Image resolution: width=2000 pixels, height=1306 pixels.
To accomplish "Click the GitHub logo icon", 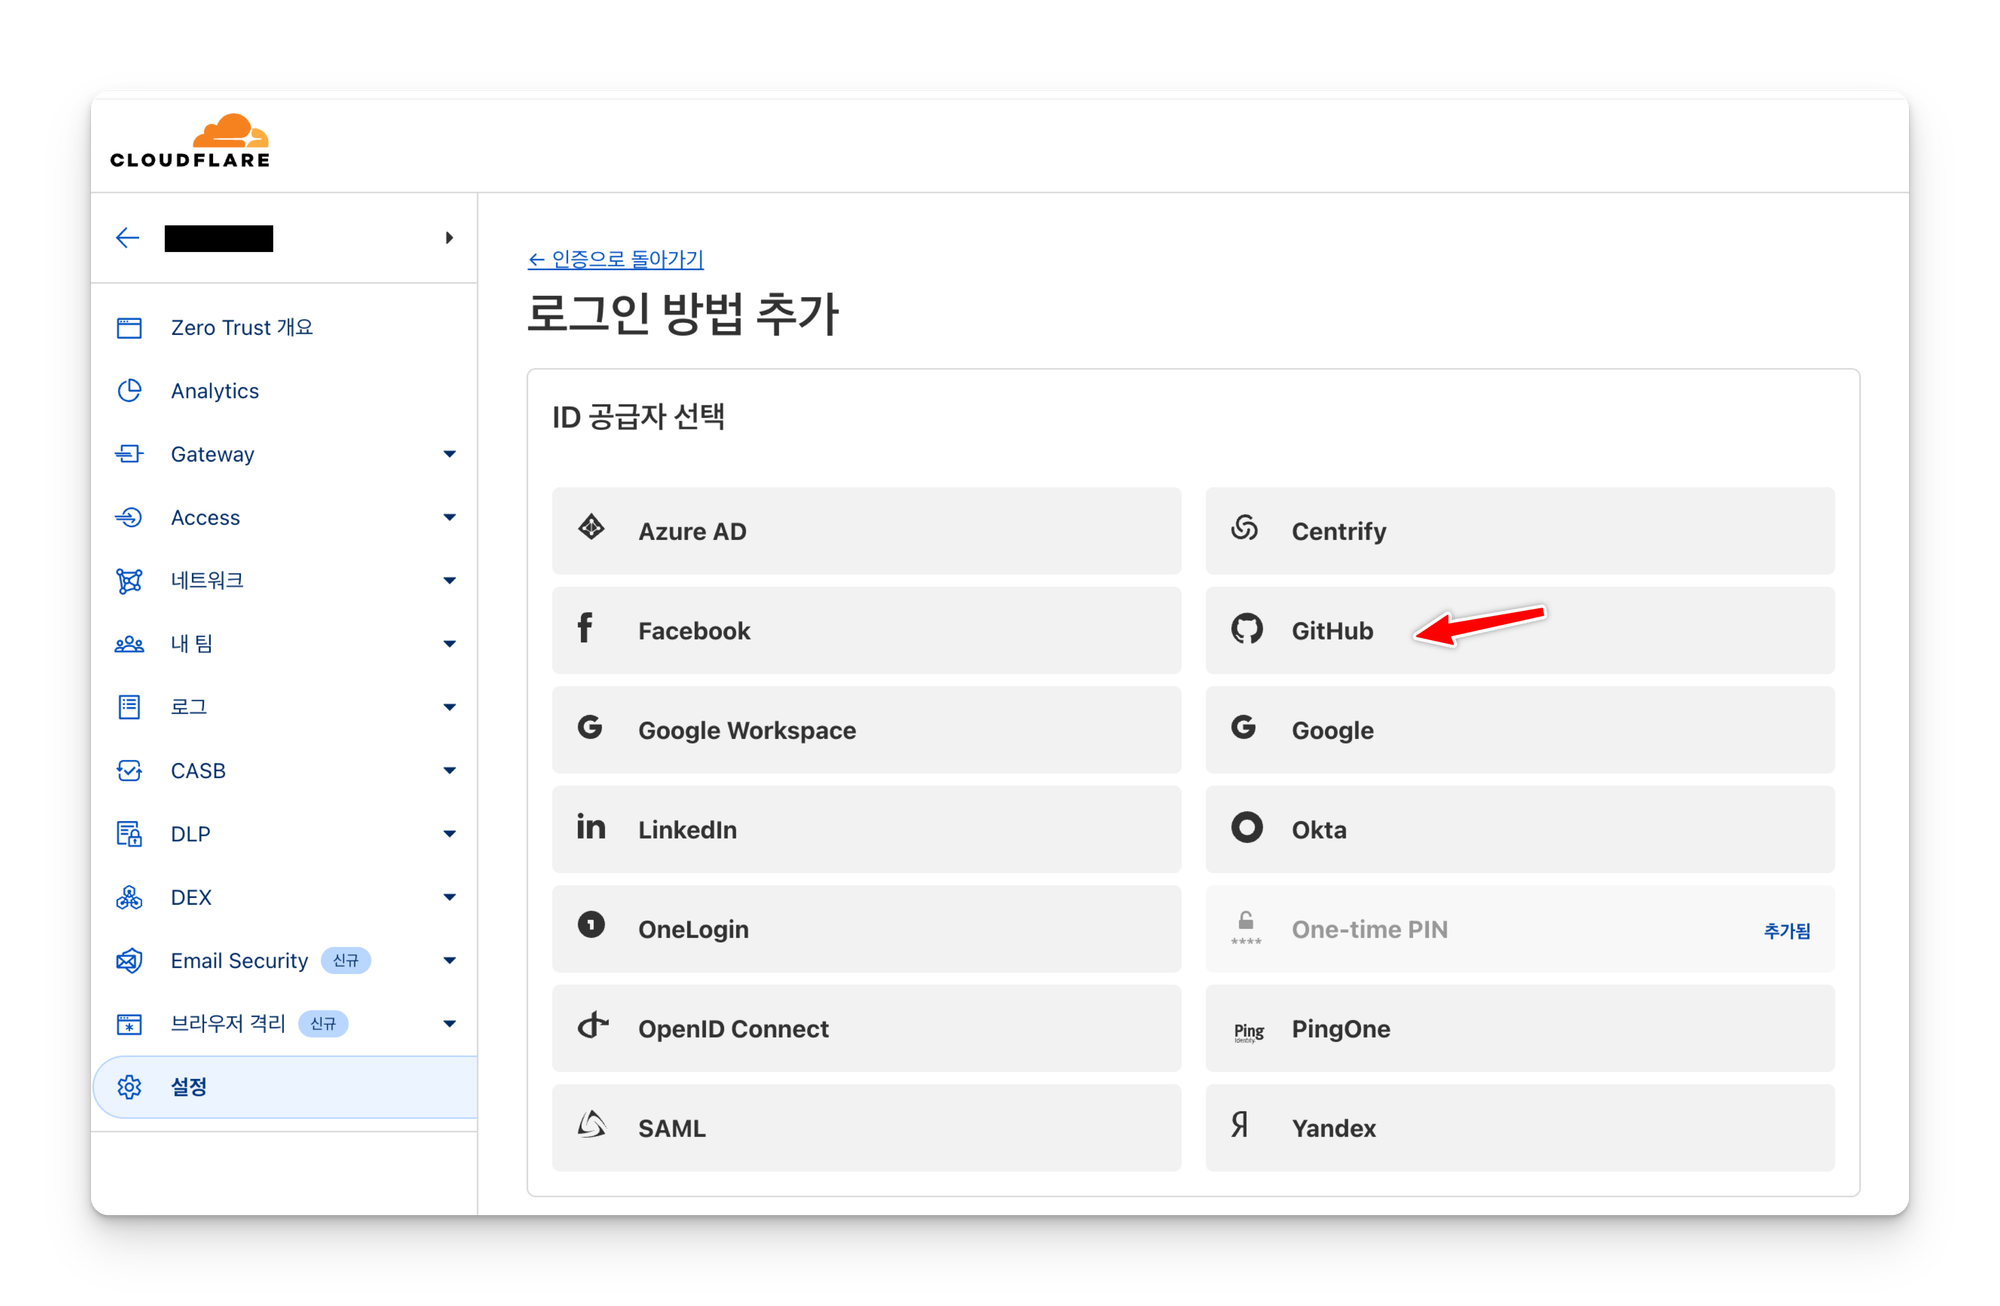I will coord(1246,629).
